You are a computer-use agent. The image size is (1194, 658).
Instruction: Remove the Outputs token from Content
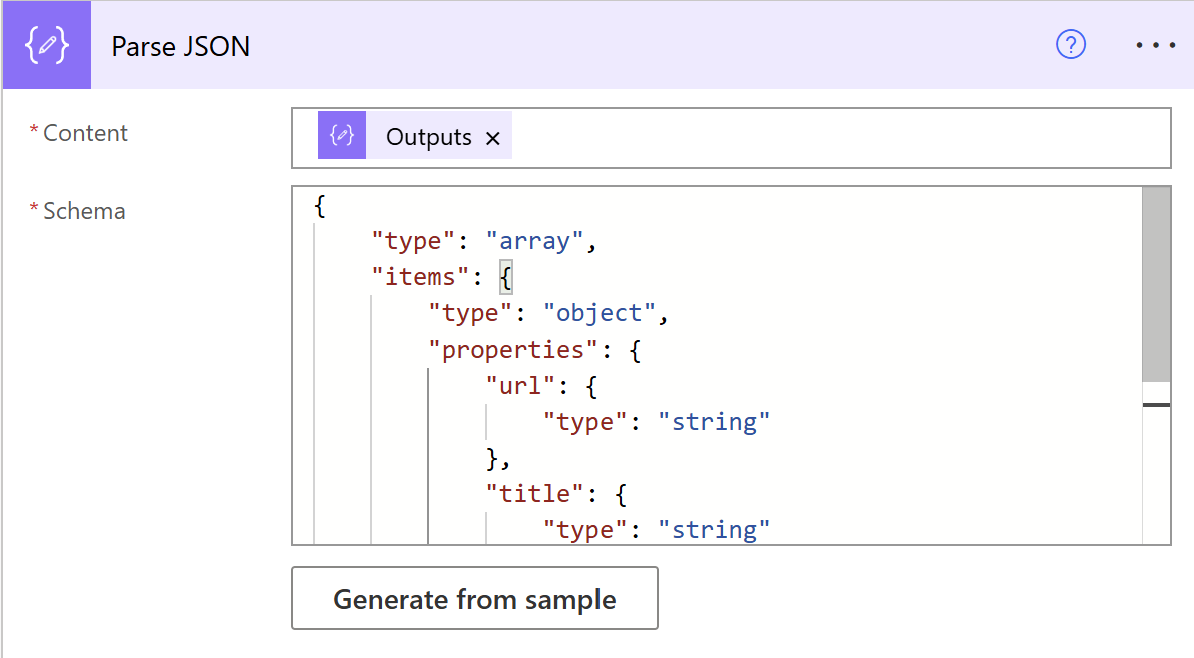pyautogui.click(x=493, y=139)
